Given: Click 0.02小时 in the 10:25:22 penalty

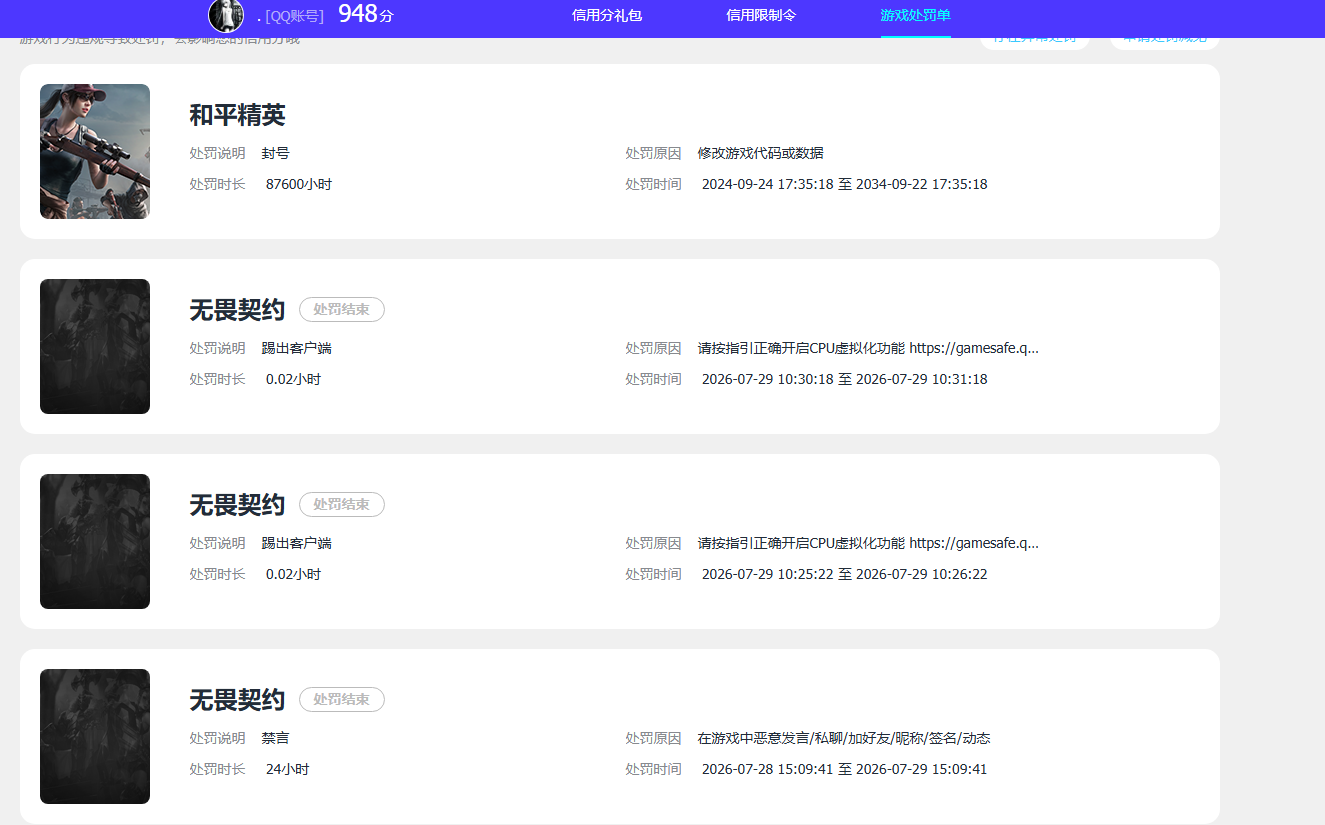Looking at the screenshot, I should pos(294,574).
